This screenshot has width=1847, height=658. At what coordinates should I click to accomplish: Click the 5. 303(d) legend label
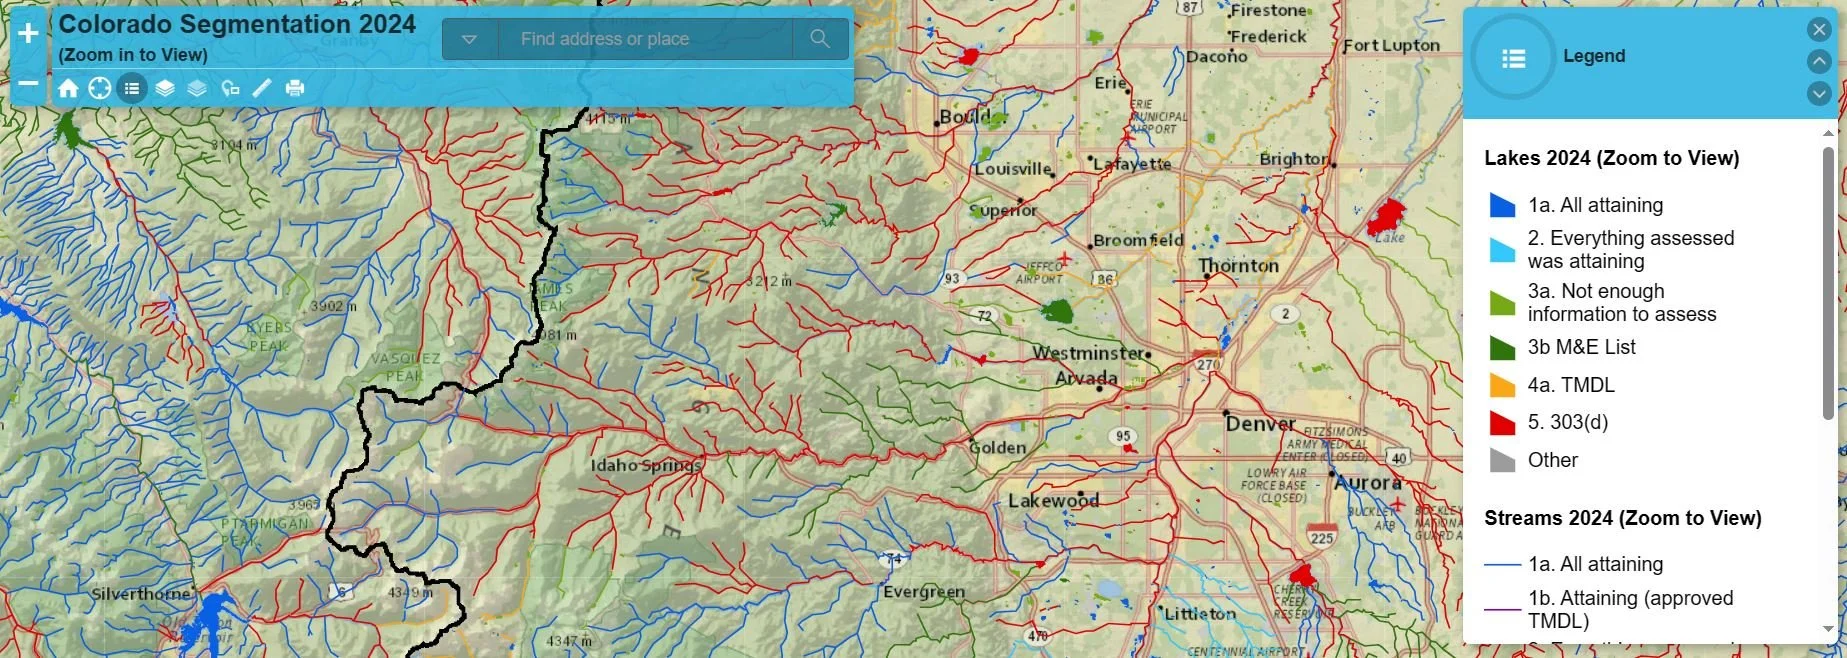(x=1567, y=422)
